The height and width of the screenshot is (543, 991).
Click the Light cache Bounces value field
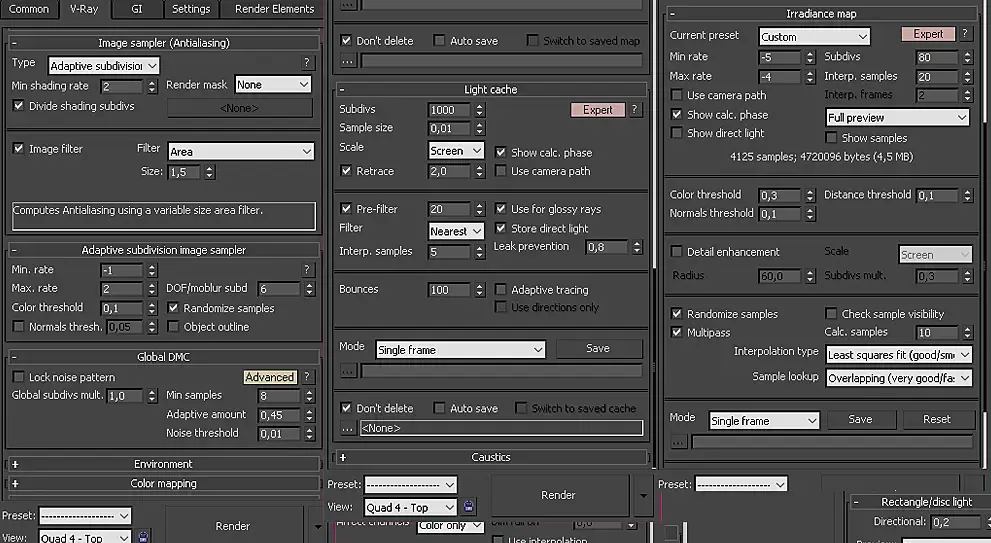(x=449, y=290)
